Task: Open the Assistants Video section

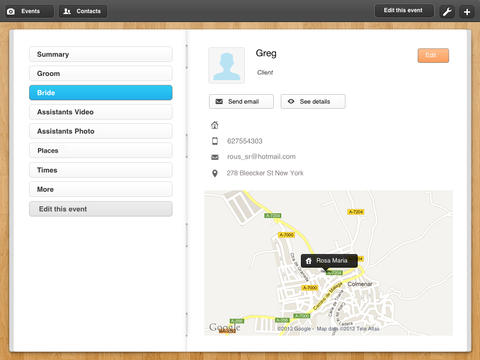Action: (101, 112)
